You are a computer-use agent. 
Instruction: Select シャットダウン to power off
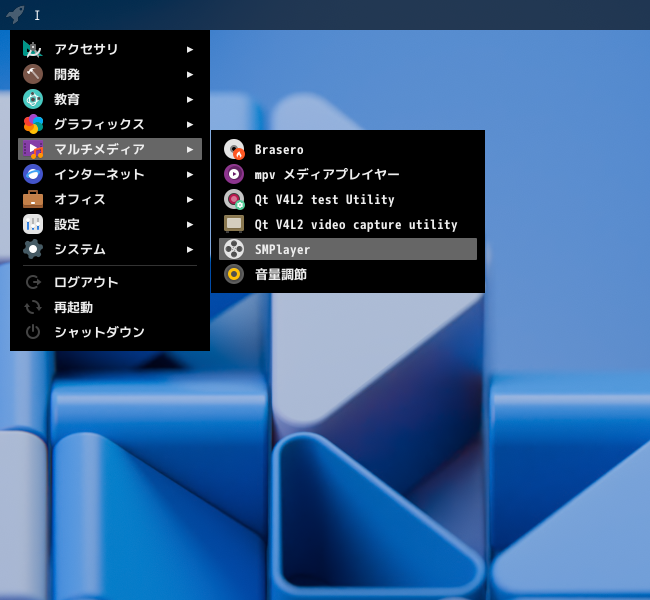click(110, 332)
